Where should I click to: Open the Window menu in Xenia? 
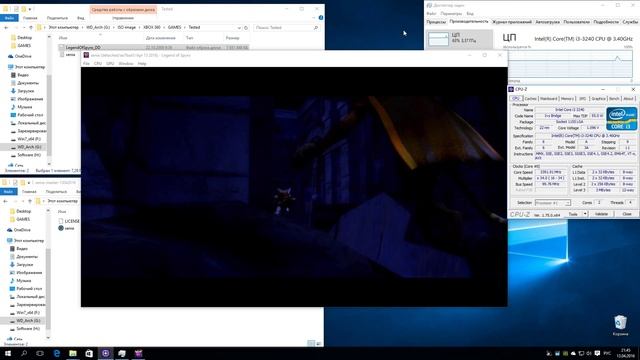[126, 64]
